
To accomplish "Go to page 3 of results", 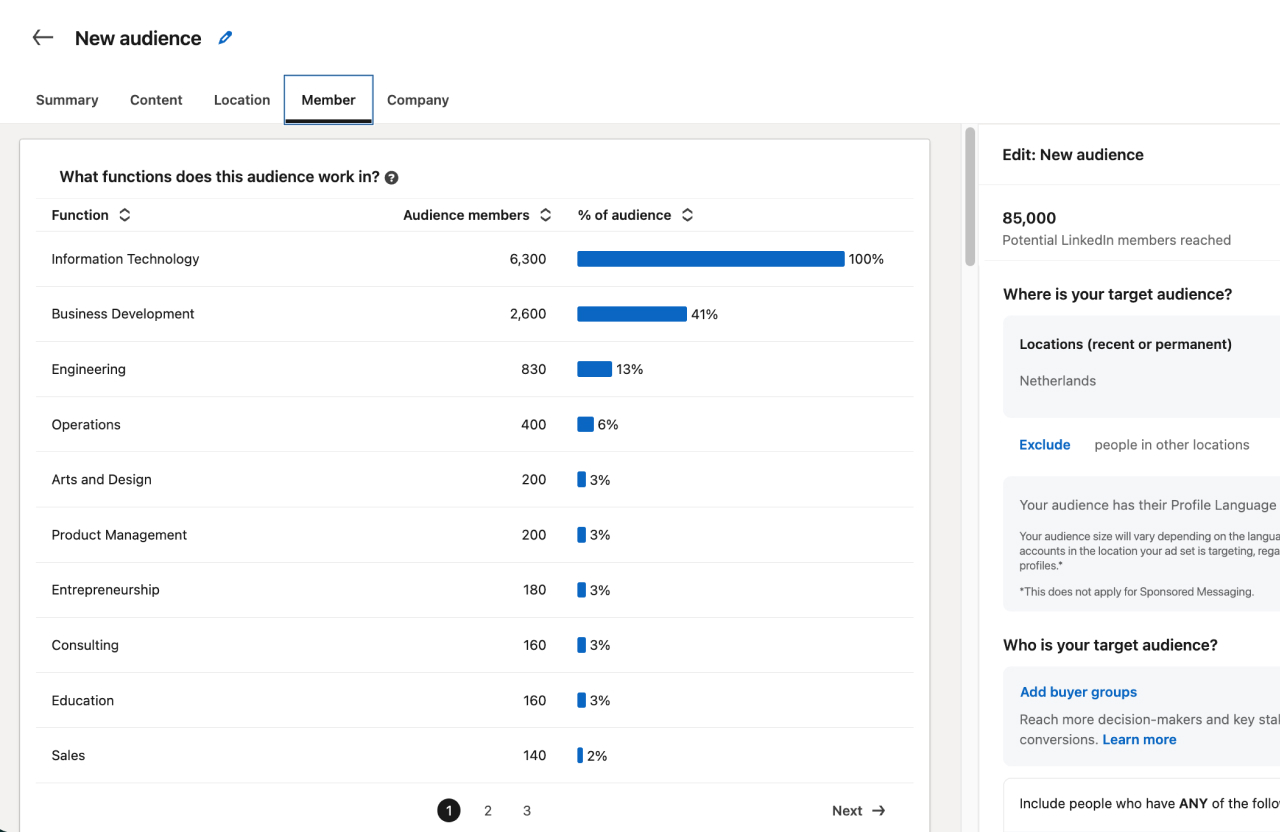I will tap(527, 811).
